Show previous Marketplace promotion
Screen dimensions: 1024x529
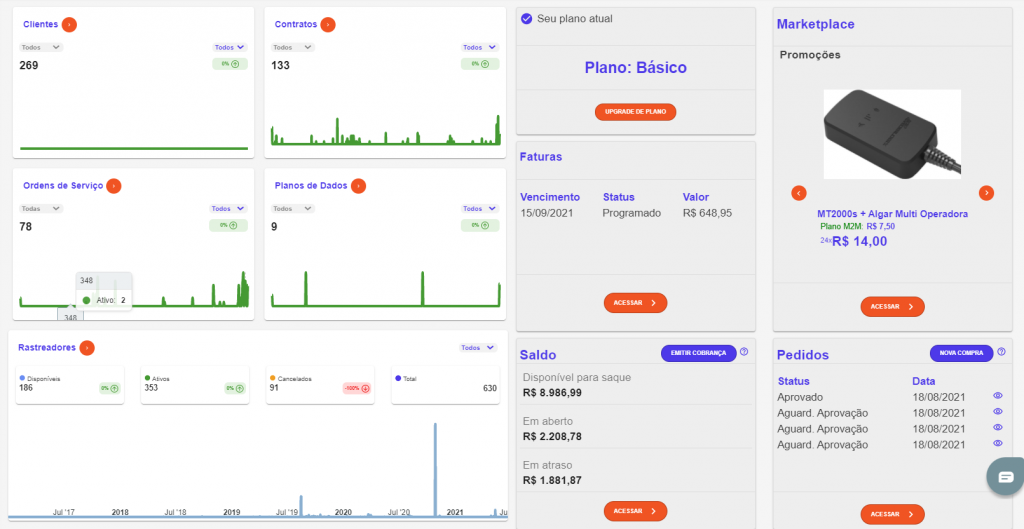coord(799,193)
